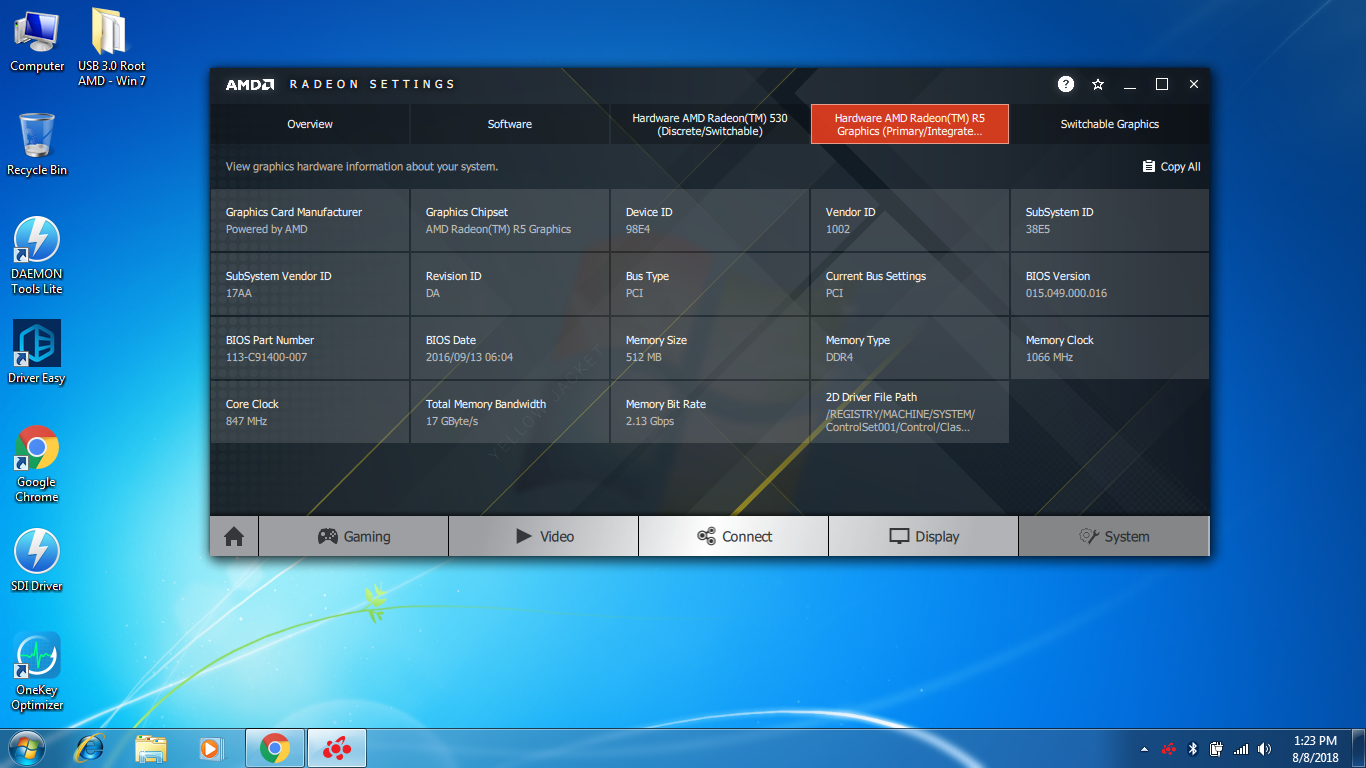Viewport: 1366px width, 768px height.
Task: Click the Bus Type tile
Action: pos(710,284)
